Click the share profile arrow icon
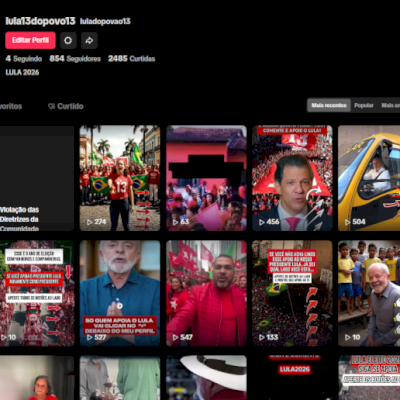The width and height of the screenshot is (400, 400). pos(89,40)
